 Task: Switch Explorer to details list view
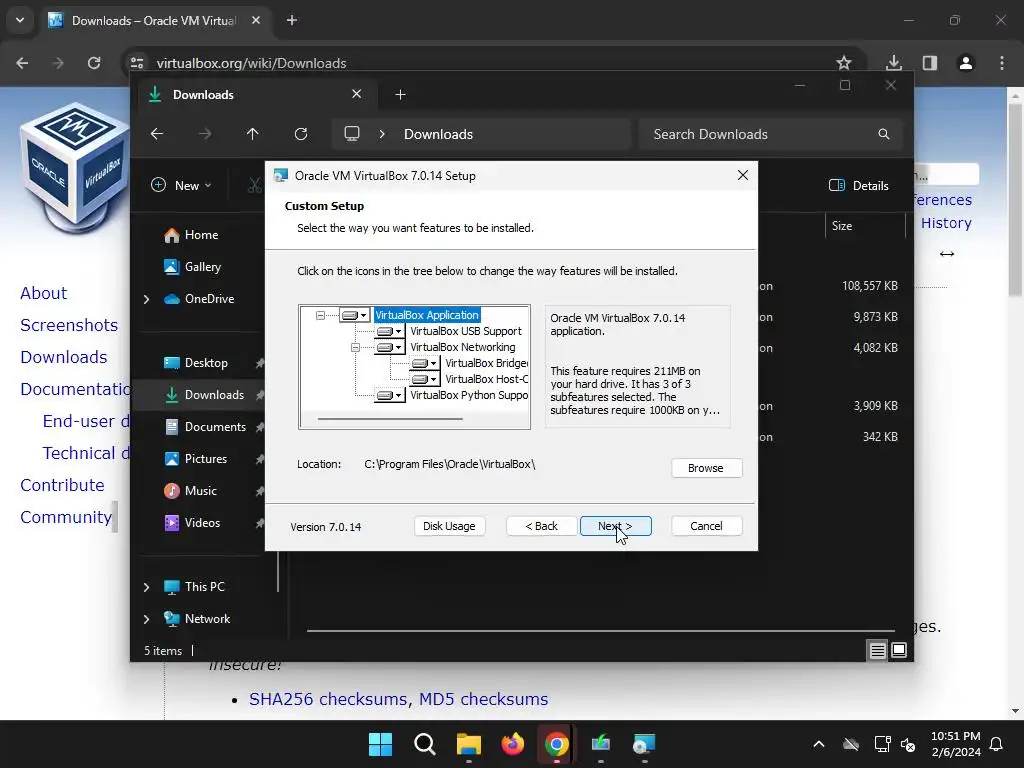click(x=877, y=650)
